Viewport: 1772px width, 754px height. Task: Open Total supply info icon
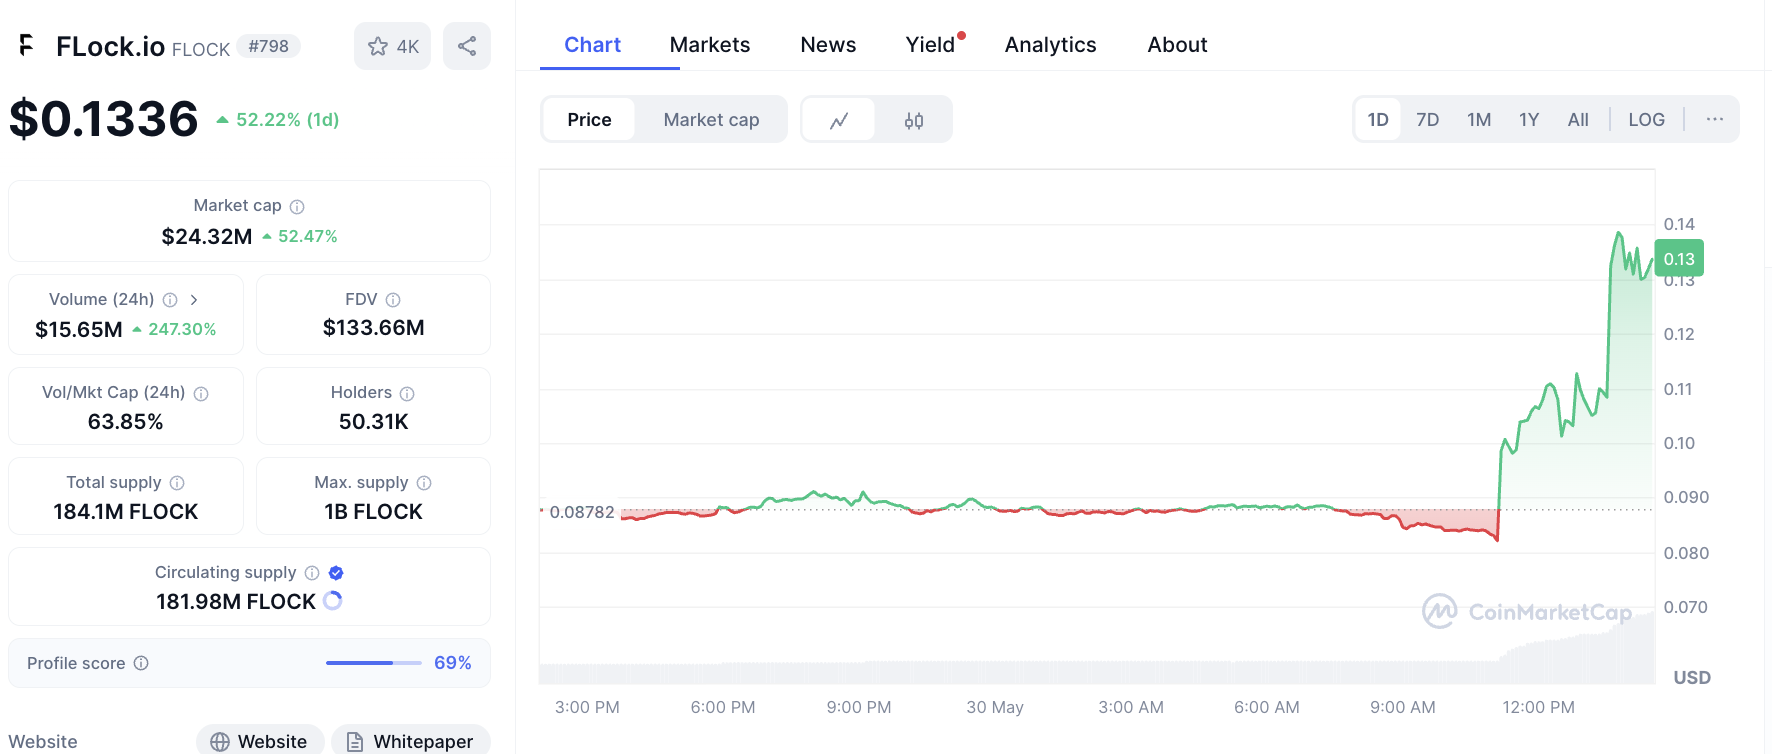pos(177,483)
